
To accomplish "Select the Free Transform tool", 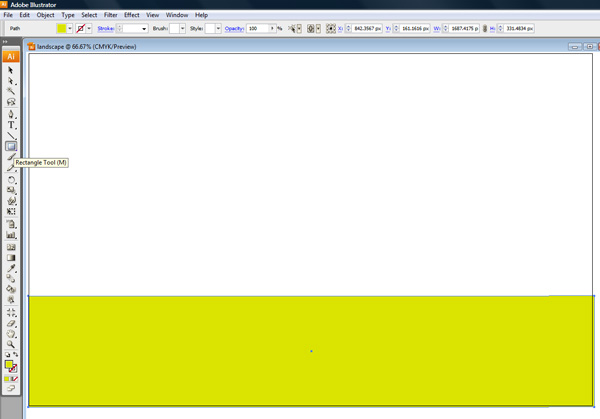I will click(11, 211).
